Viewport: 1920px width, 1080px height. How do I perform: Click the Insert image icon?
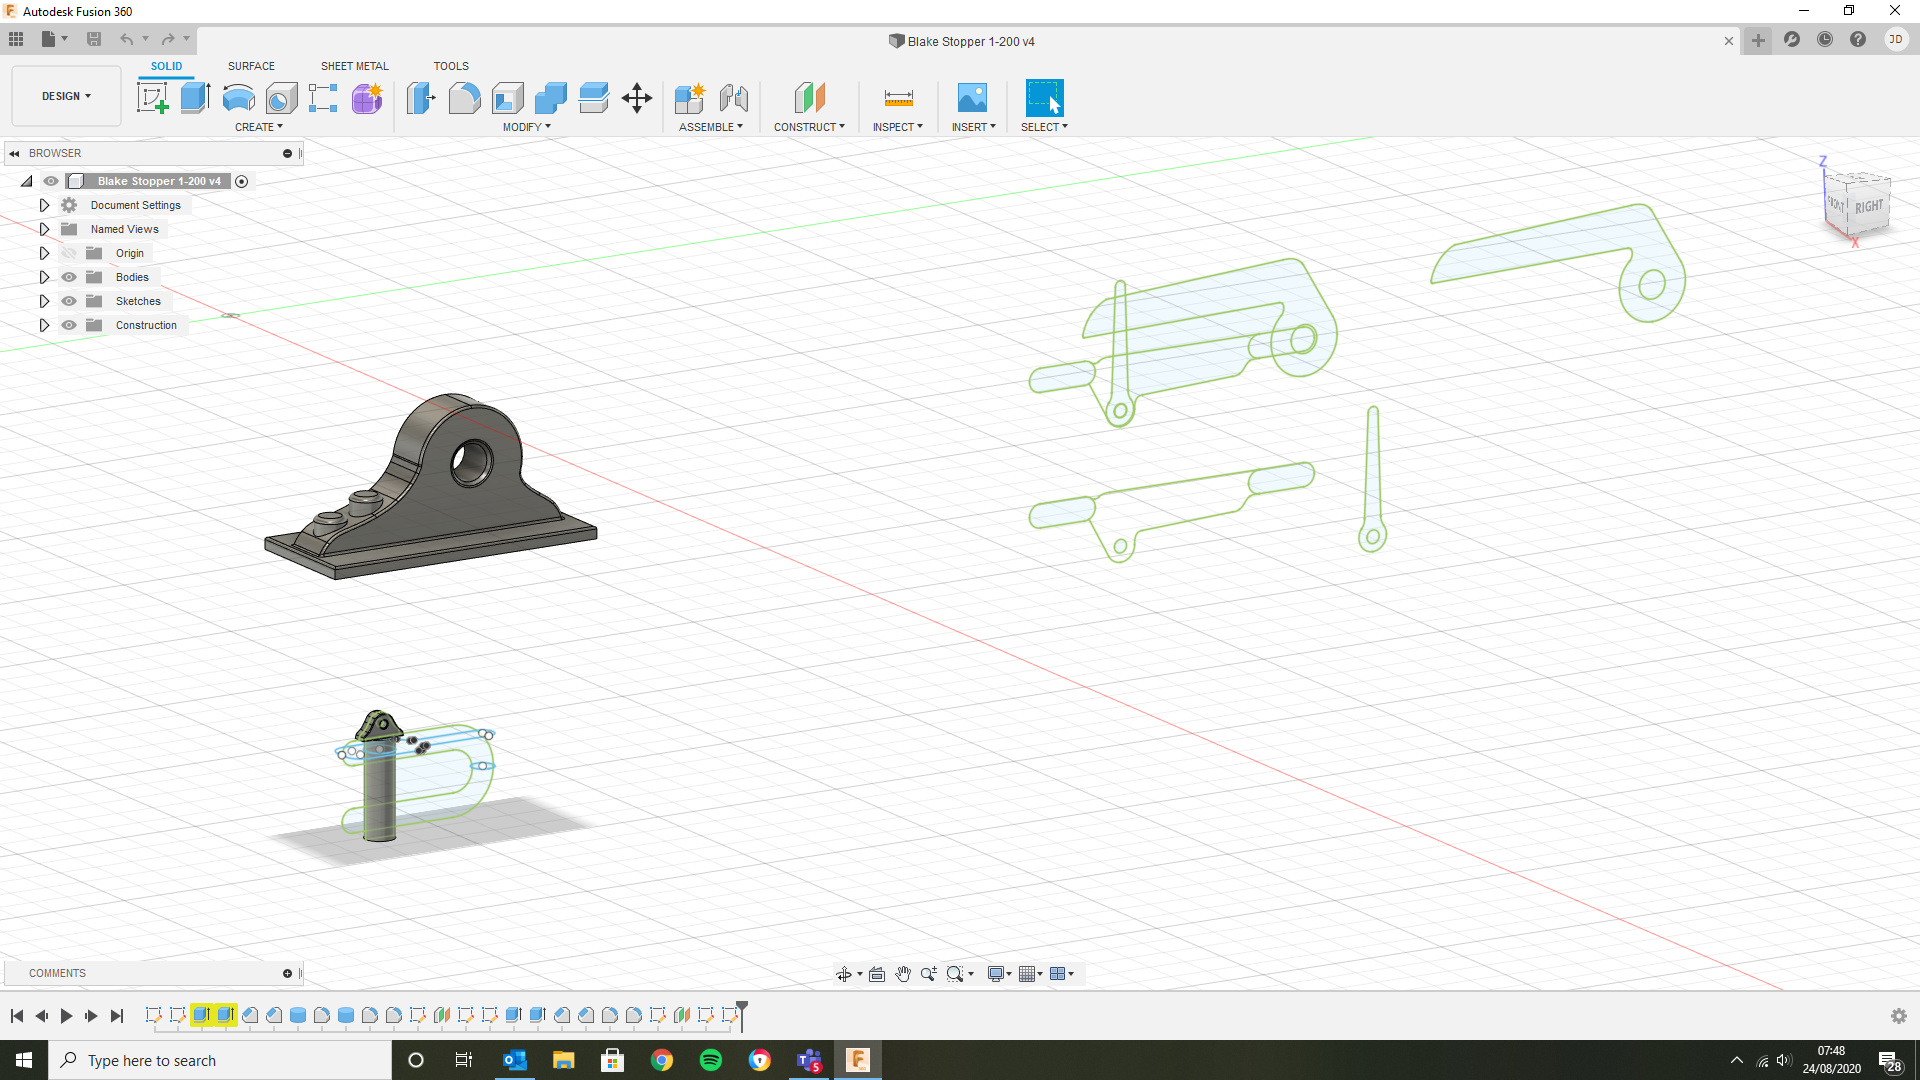click(972, 98)
